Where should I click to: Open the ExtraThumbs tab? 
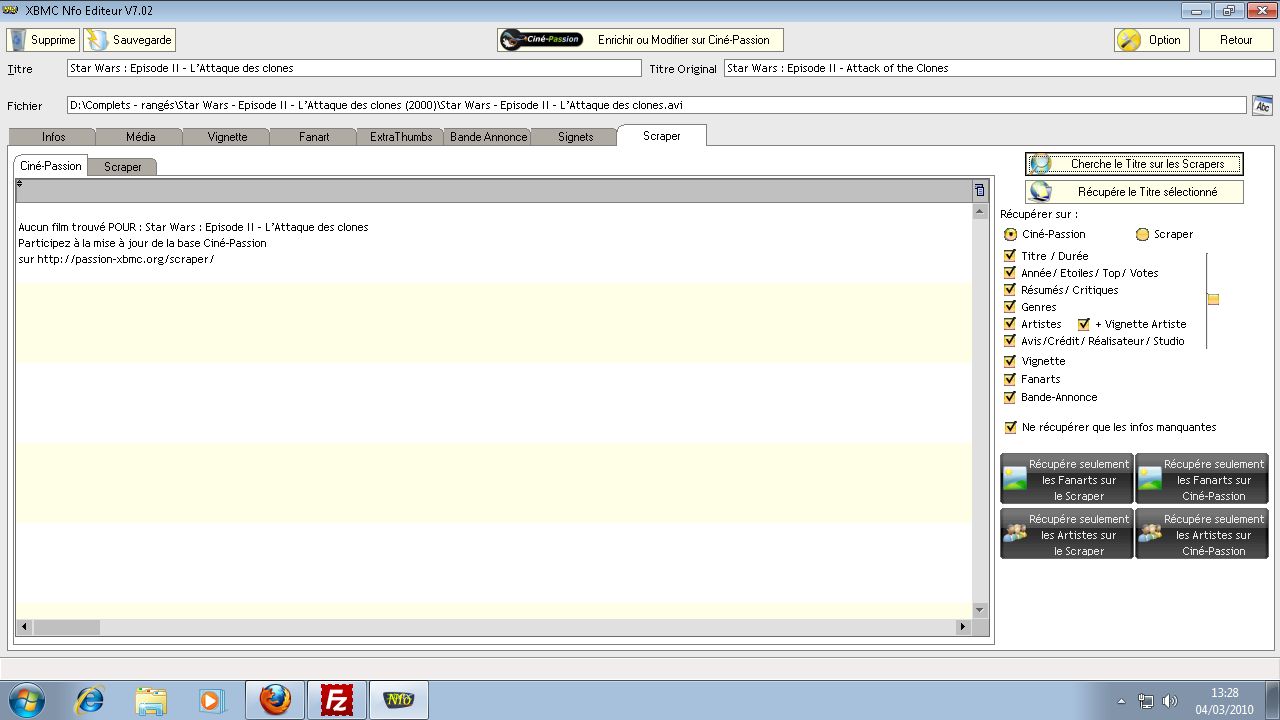(x=401, y=137)
